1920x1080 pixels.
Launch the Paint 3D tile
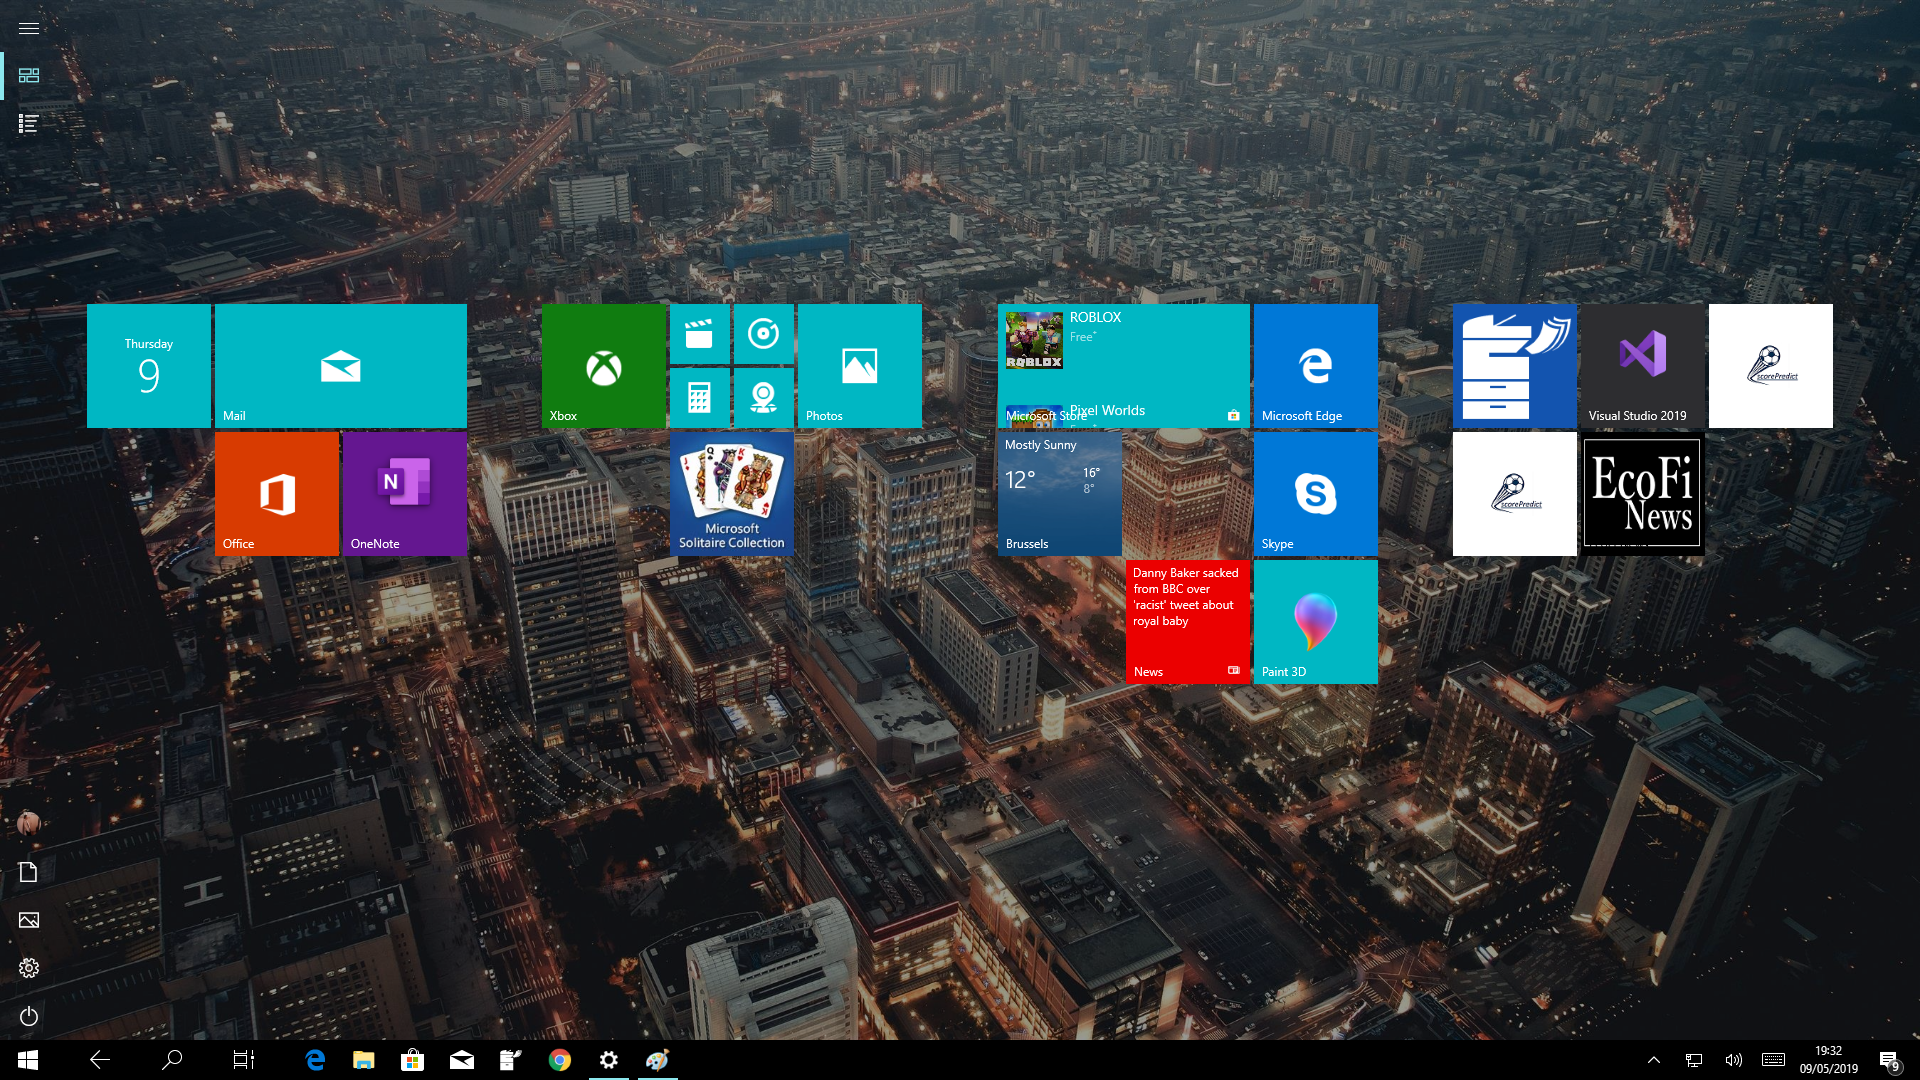pyautogui.click(x=1316, y=622)
